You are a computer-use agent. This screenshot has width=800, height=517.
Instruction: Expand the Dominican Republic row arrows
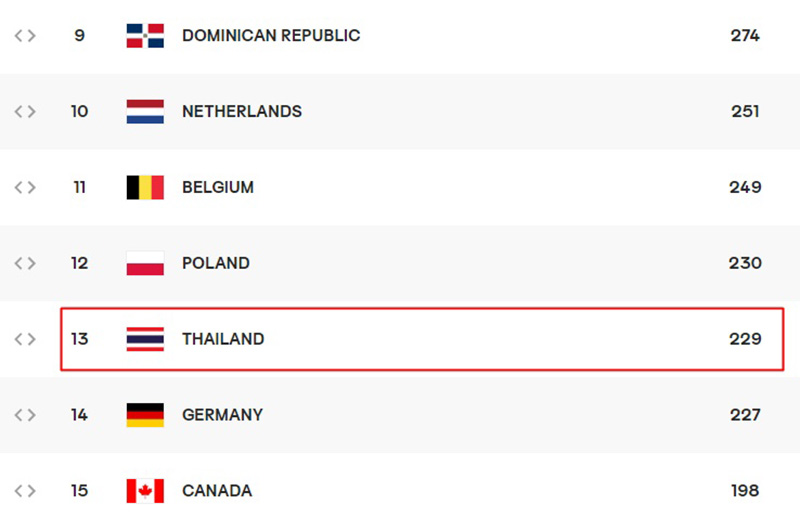point(25,36)
